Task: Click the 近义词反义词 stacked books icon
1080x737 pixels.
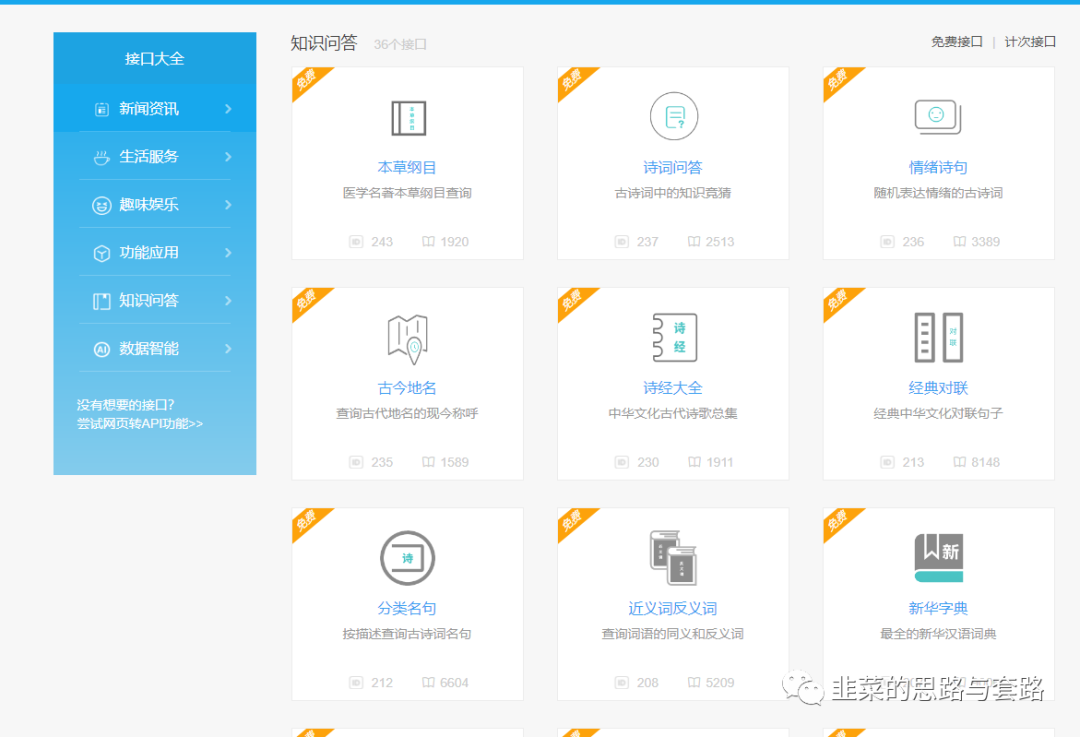Action: coord(673,557)
